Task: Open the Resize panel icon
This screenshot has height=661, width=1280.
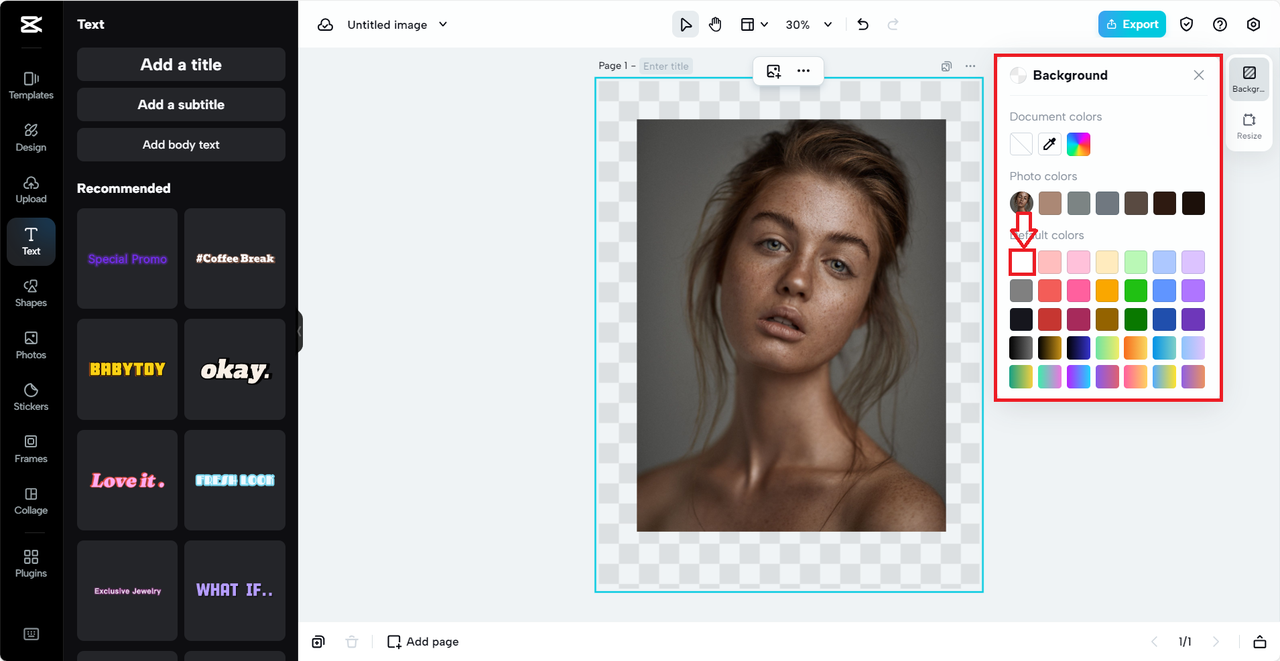Action: pyautogui.click(x=1249, y=126)
